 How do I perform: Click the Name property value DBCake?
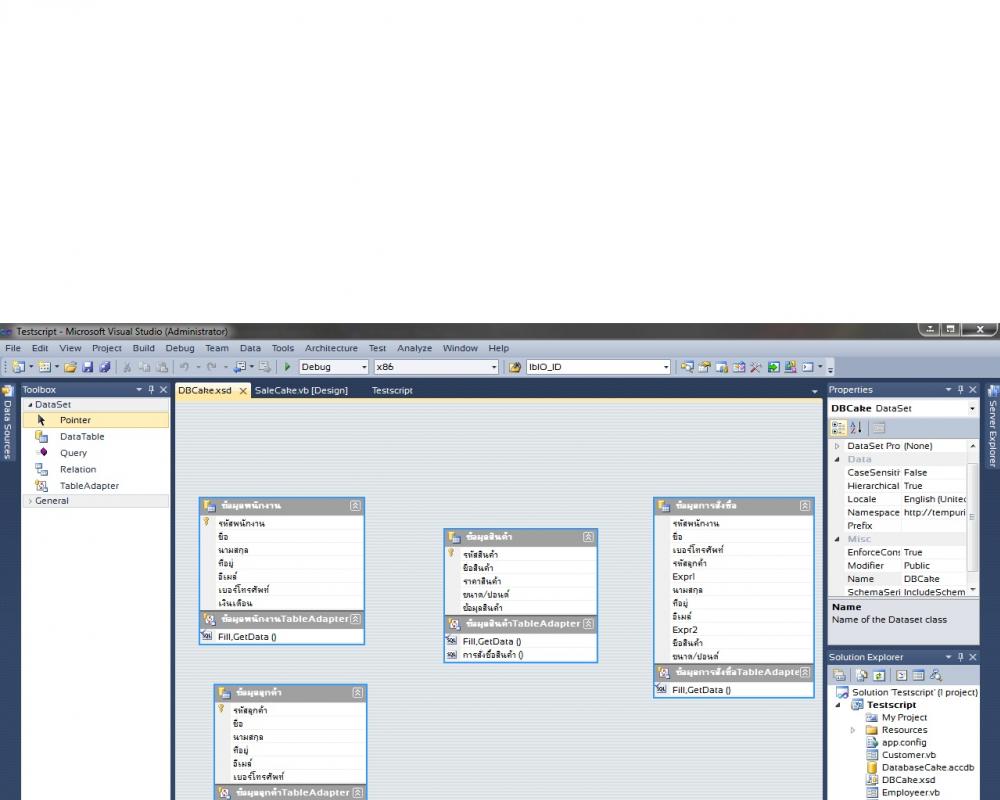(x=934, y=579)
